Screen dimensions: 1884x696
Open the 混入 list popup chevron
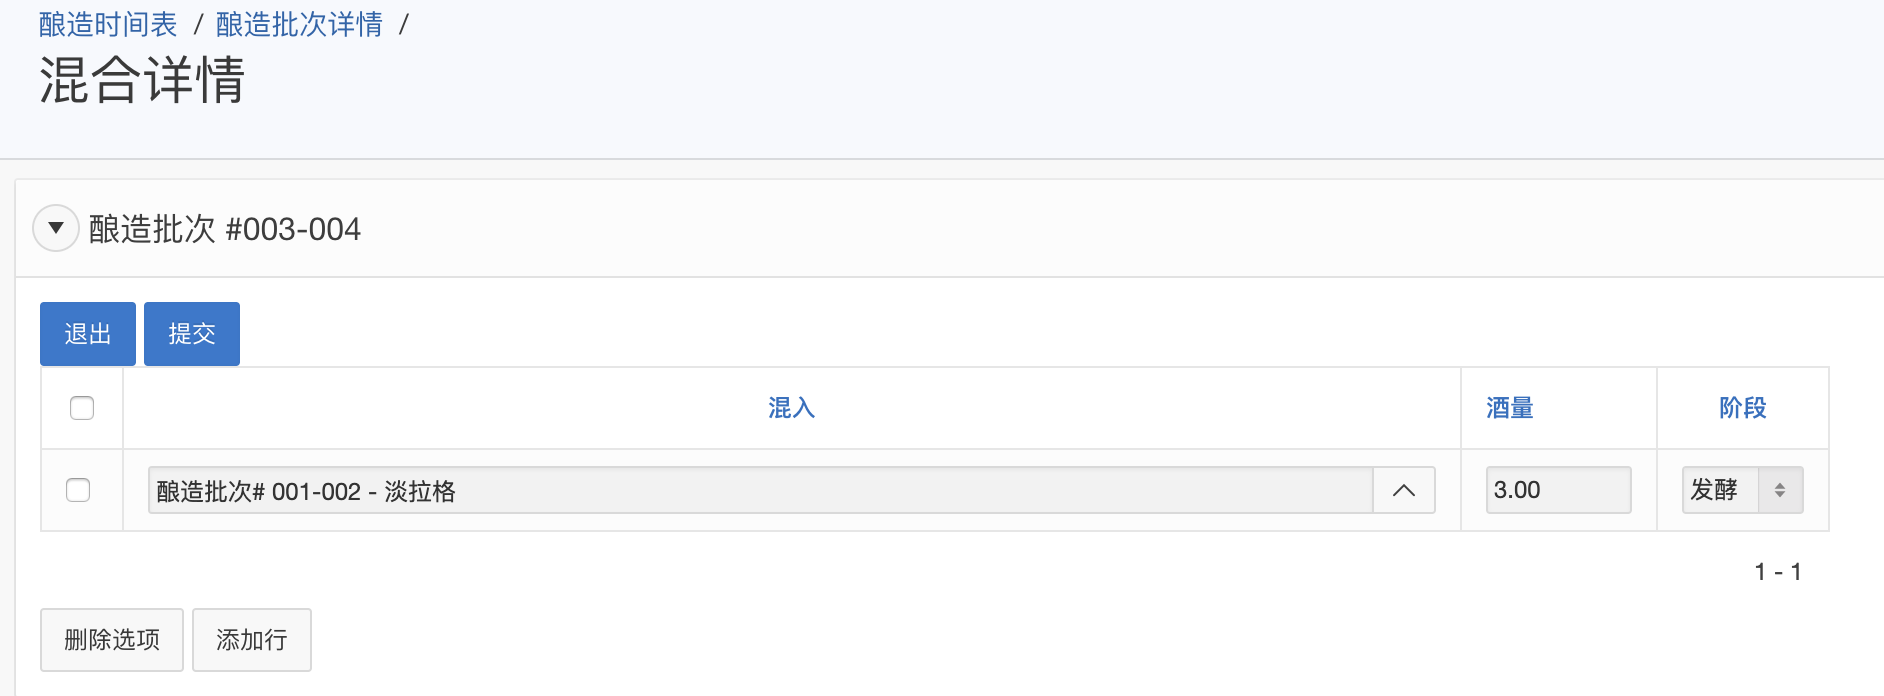point(1403,490)
